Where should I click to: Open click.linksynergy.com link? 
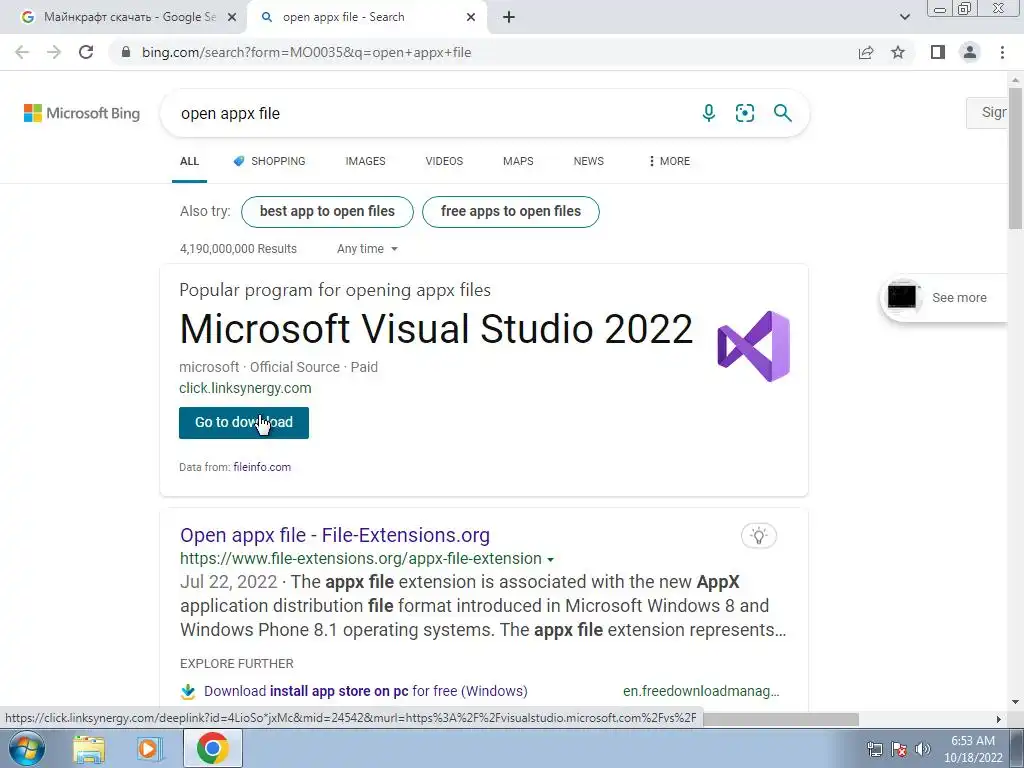[245, 388]
